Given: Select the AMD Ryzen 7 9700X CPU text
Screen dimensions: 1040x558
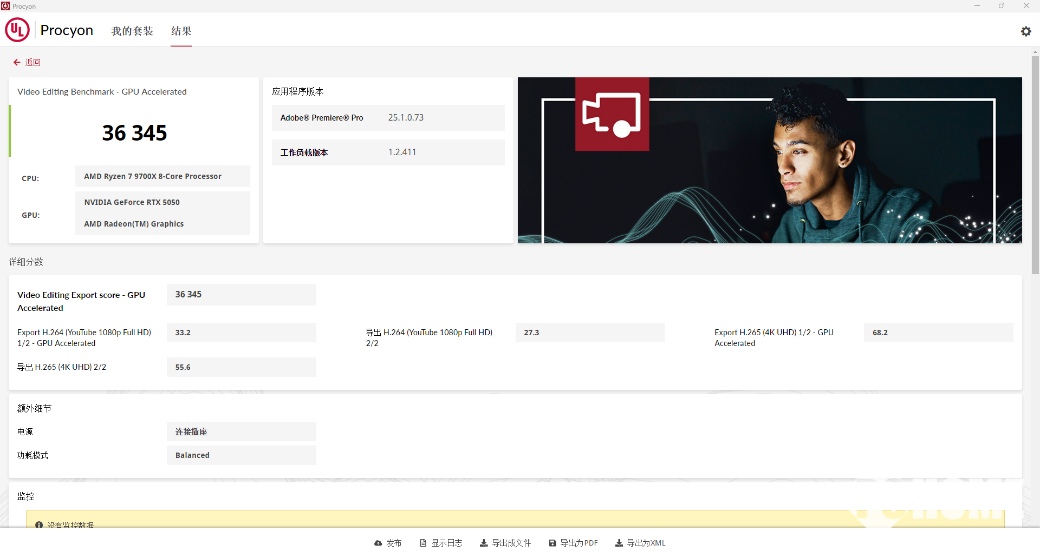Looking at the screenshot, I should click(x=153, y=176).
